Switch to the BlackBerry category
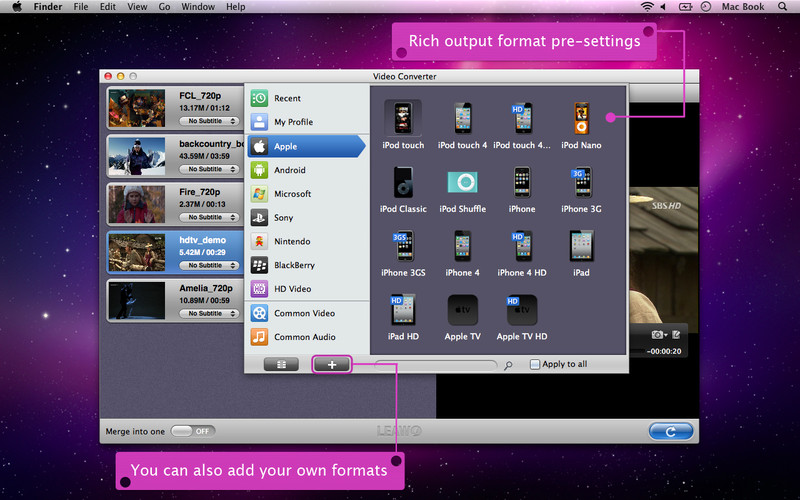Screen dimensions: 800x500 307,265
